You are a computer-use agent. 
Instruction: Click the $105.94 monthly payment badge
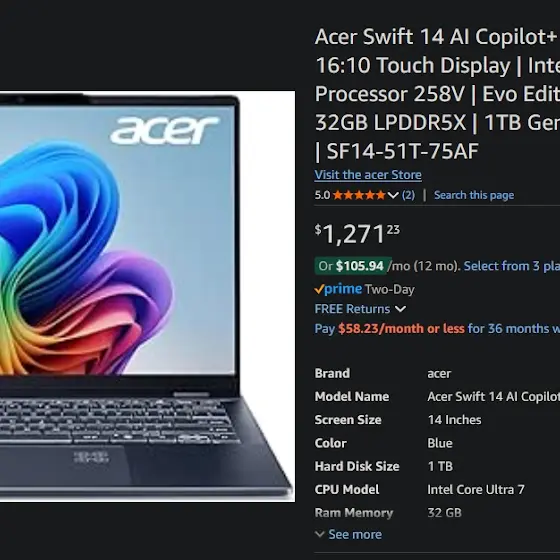coord(353,266)
